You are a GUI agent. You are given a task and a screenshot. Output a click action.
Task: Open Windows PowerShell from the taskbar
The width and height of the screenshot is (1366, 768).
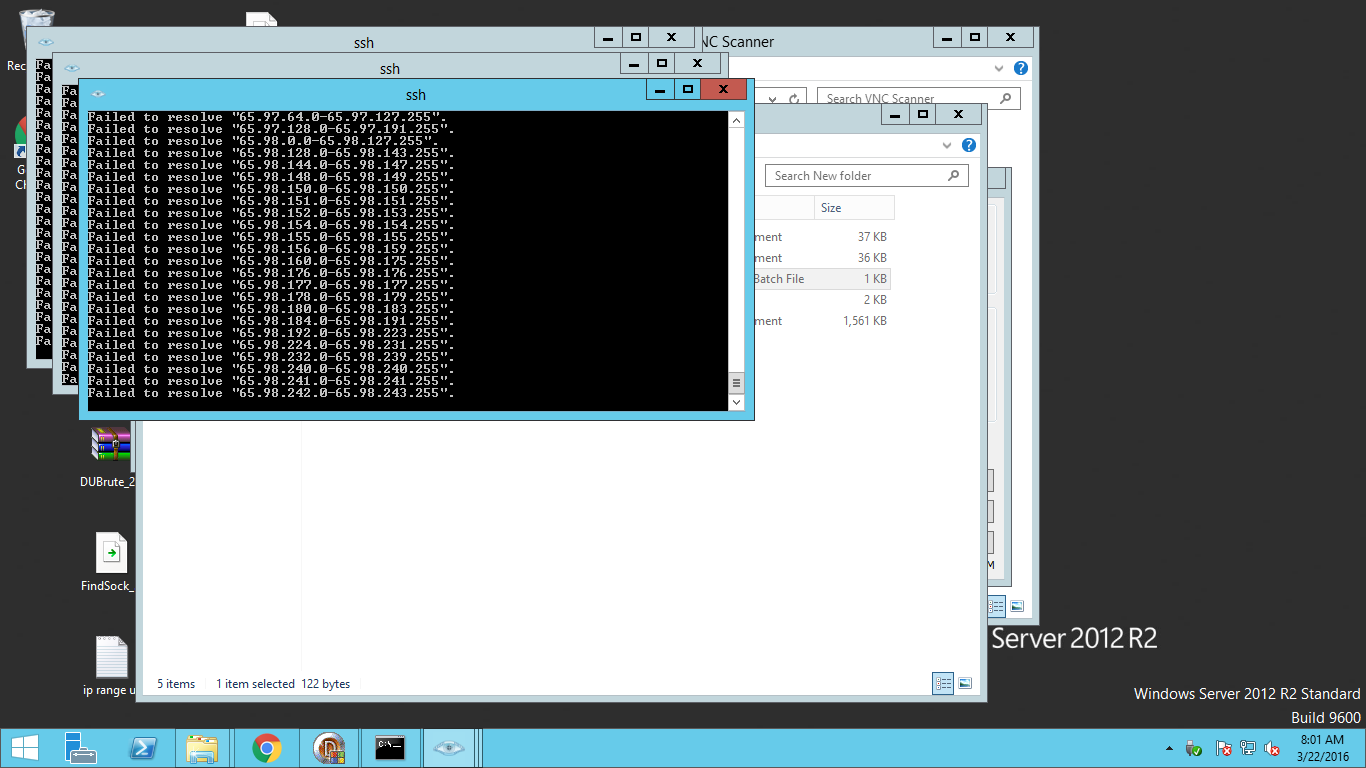(144, 747)
